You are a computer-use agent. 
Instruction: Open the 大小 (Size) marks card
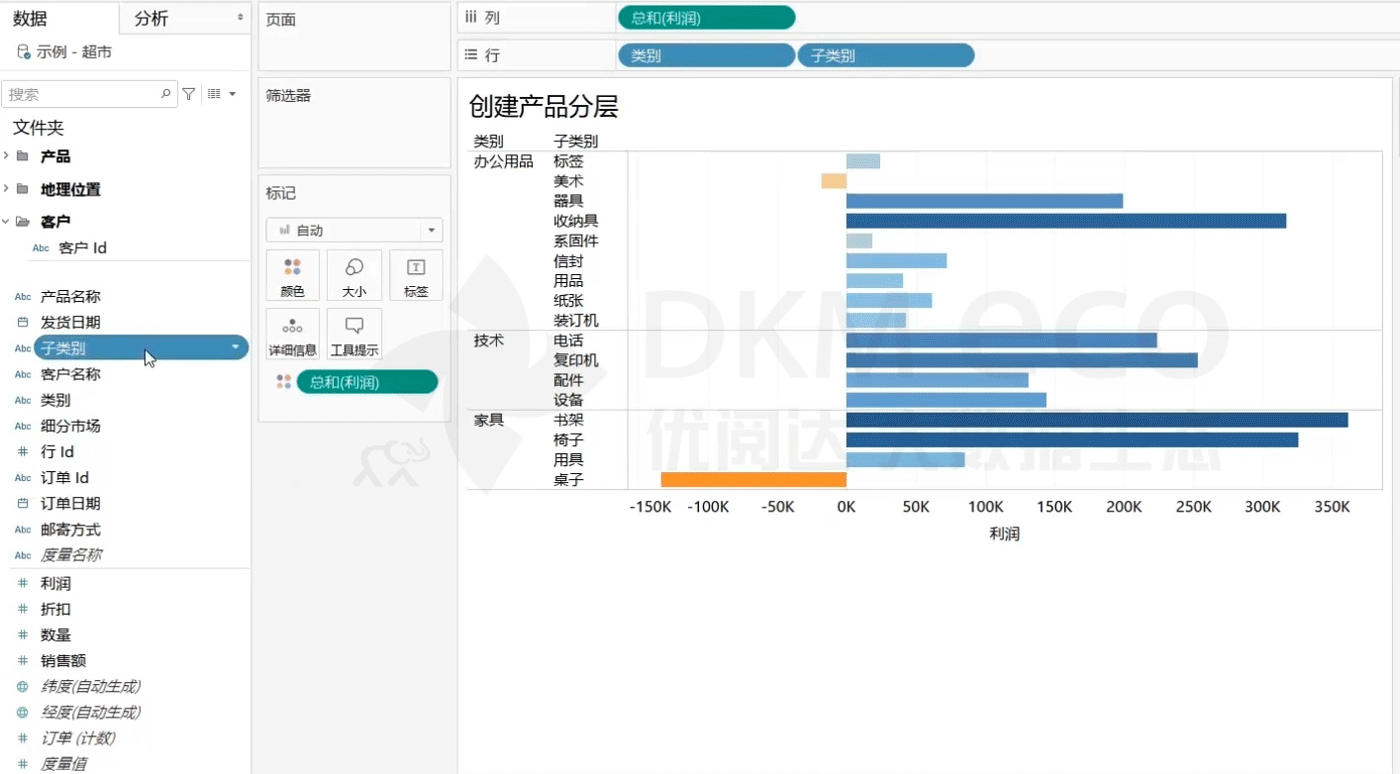[x=354, y=275]
